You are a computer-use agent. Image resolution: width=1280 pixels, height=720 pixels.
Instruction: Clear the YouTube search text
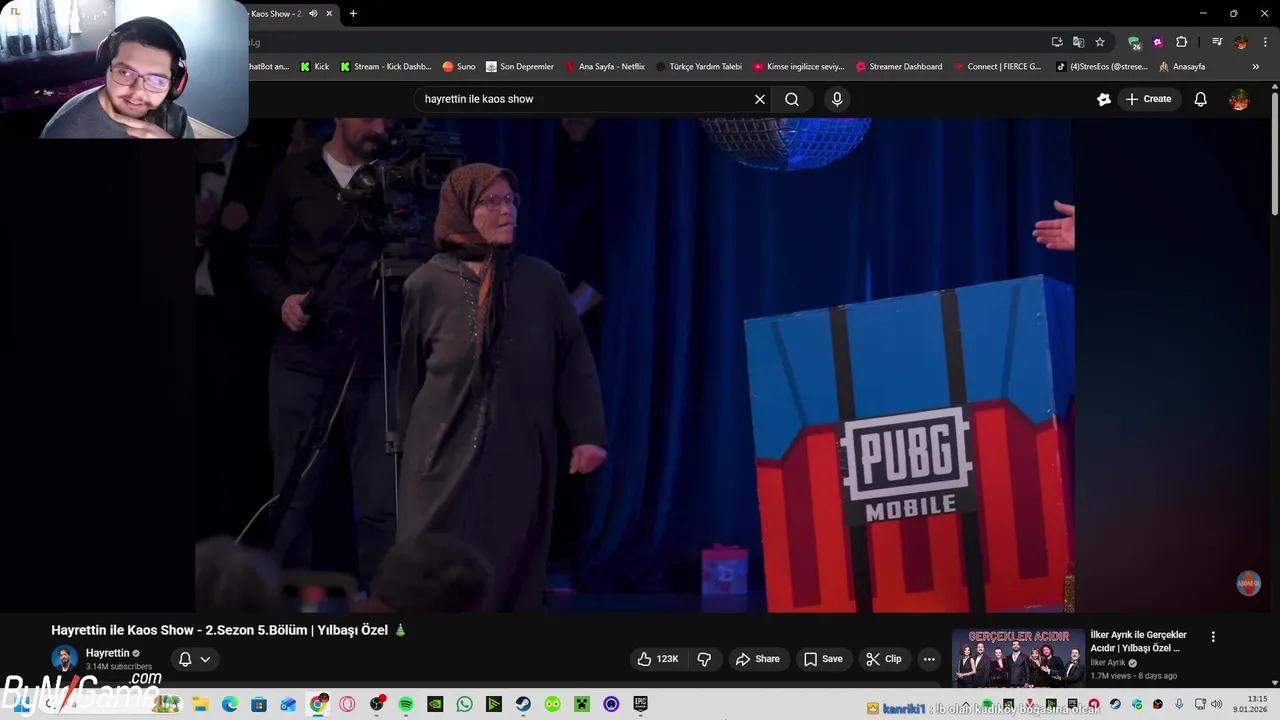pos(760,99)
